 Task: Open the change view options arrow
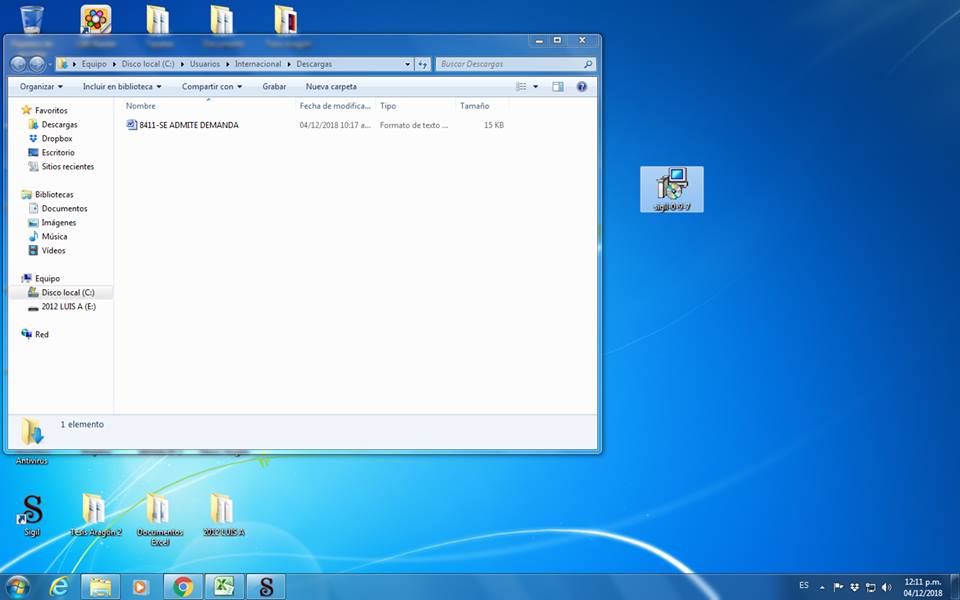(536, 87)
